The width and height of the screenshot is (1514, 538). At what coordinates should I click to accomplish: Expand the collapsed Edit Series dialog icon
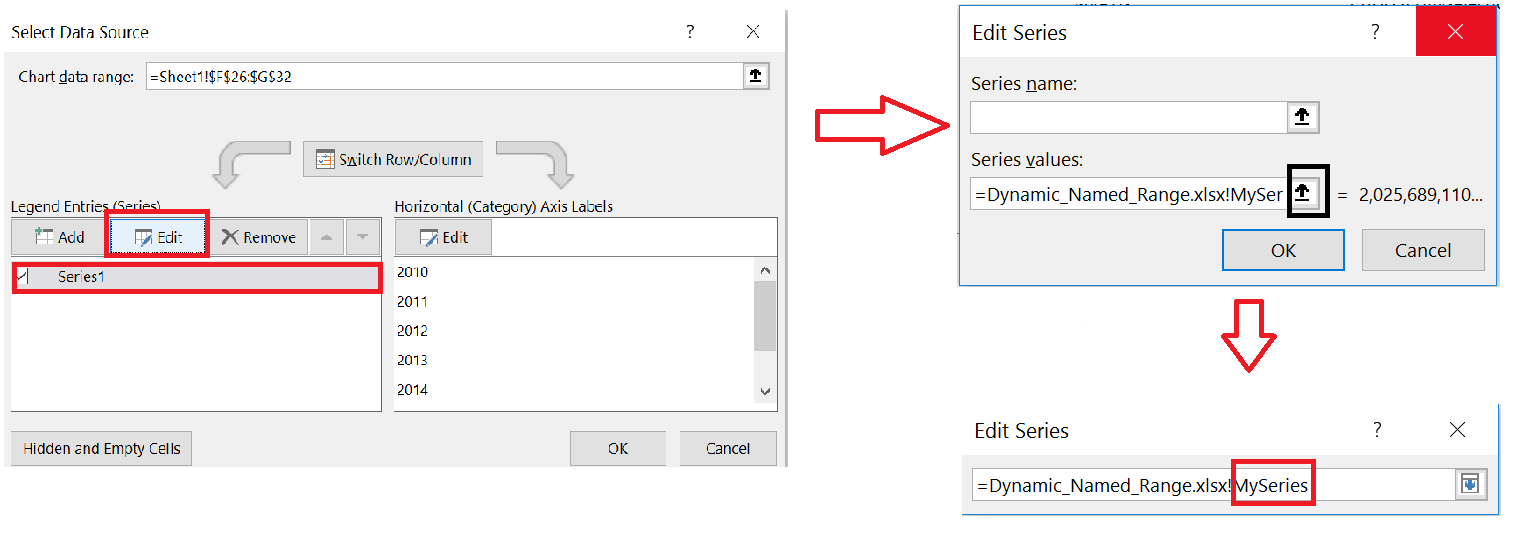tap(1470, 485)
